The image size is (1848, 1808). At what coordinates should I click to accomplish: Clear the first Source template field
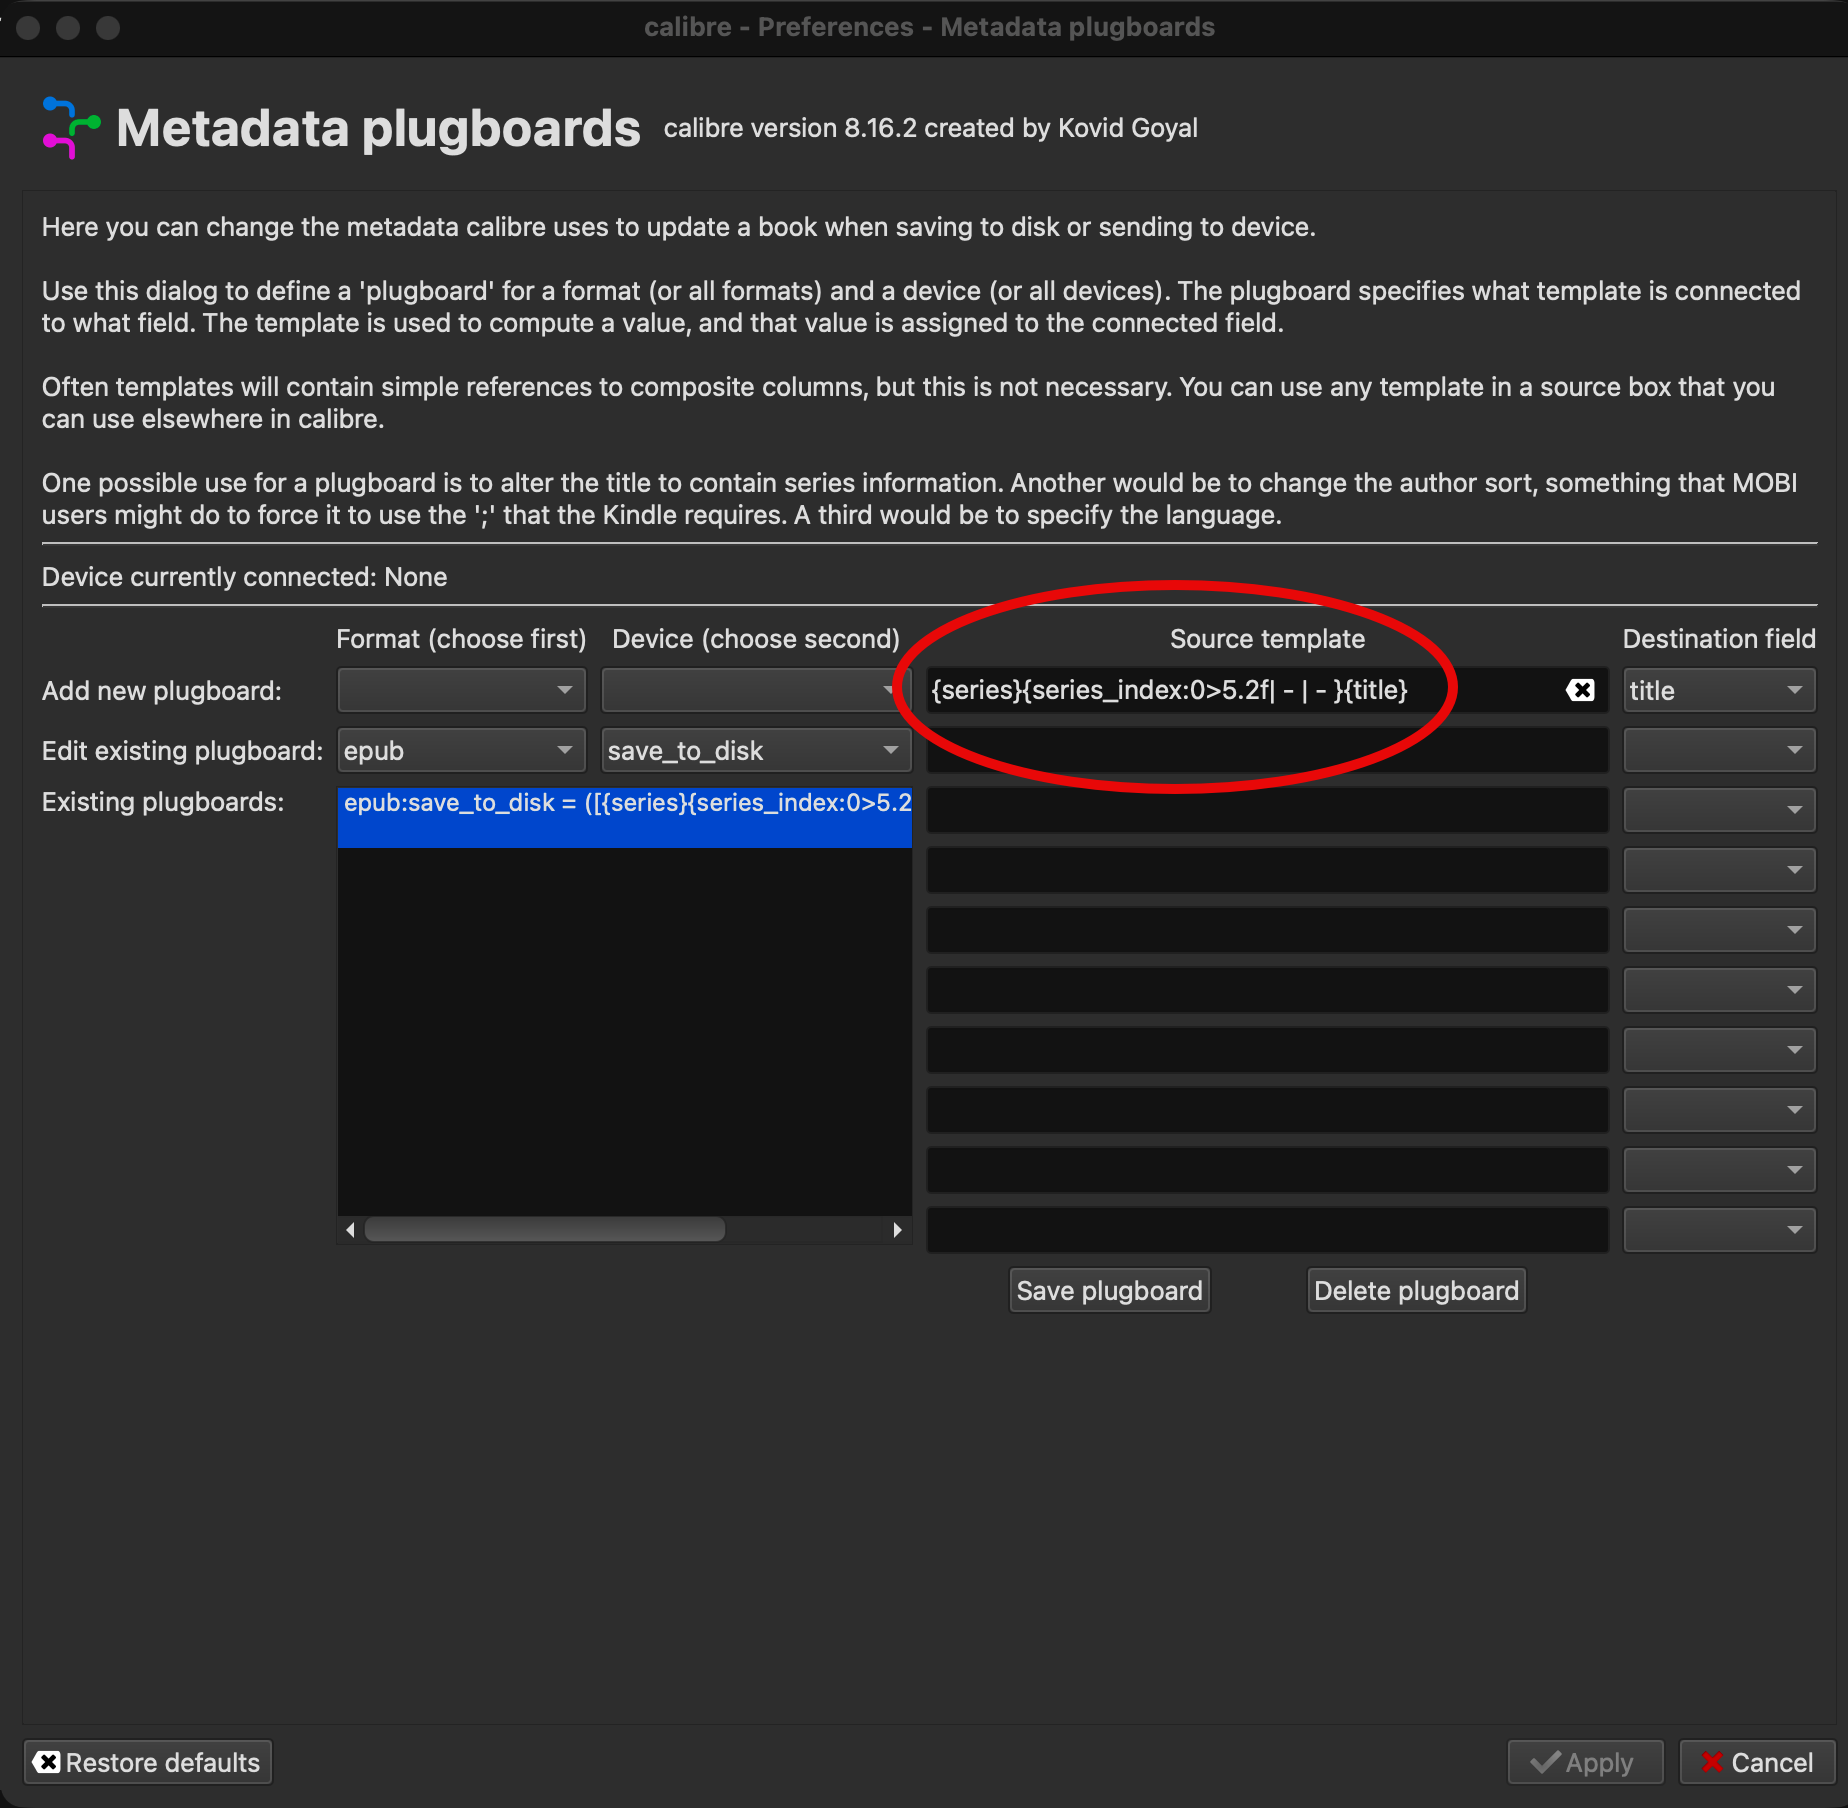pos(1580,690)
